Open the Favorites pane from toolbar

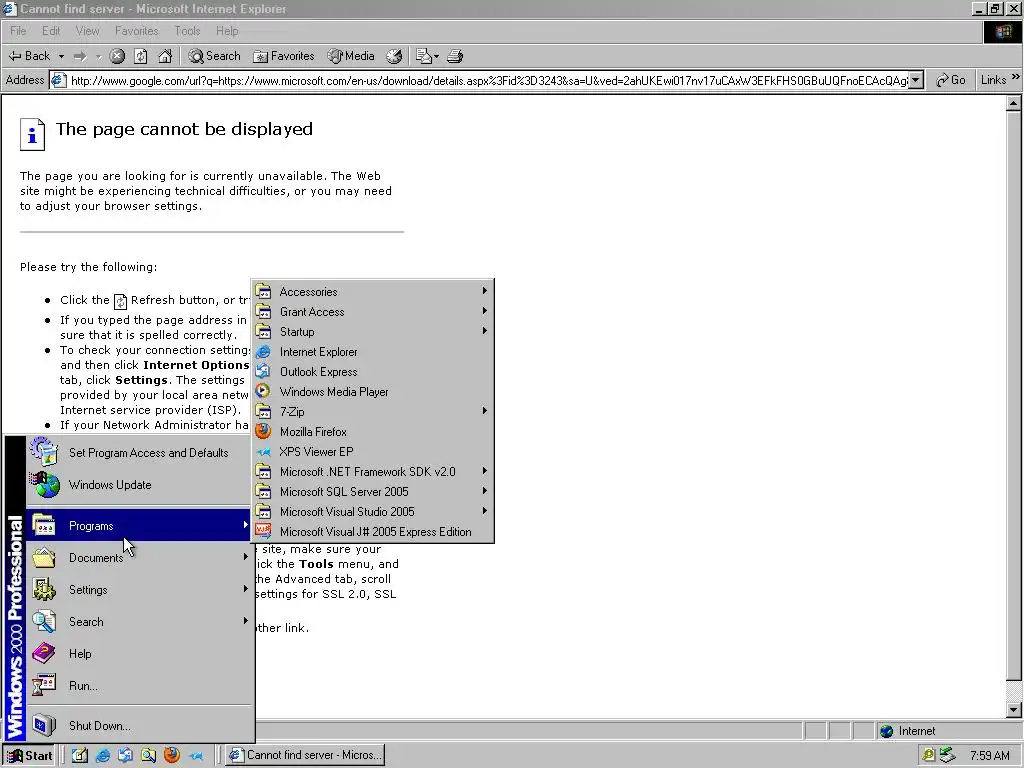pyautogui.click(x=283, y=56)
